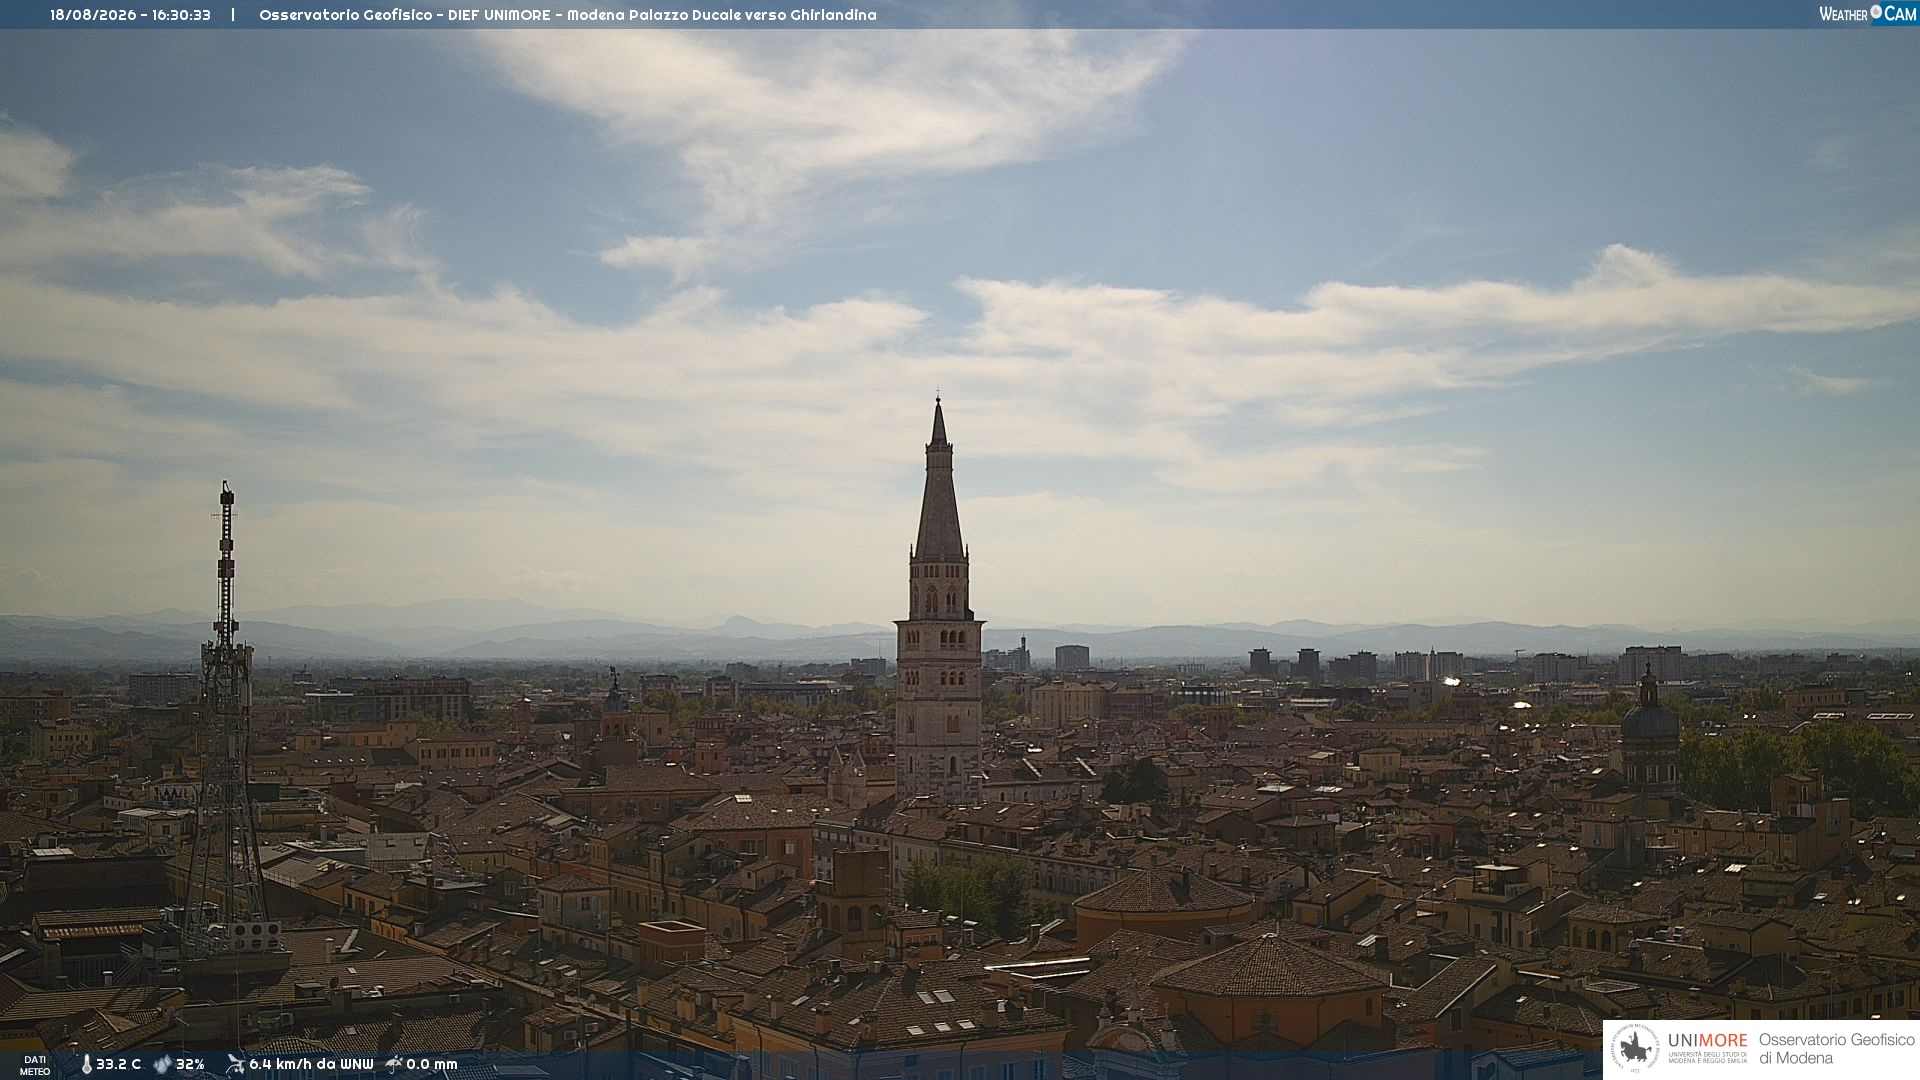Click the 33.2 C temperature reading
Viewport: 1920px width, 1080px height.
point(118,1064)
